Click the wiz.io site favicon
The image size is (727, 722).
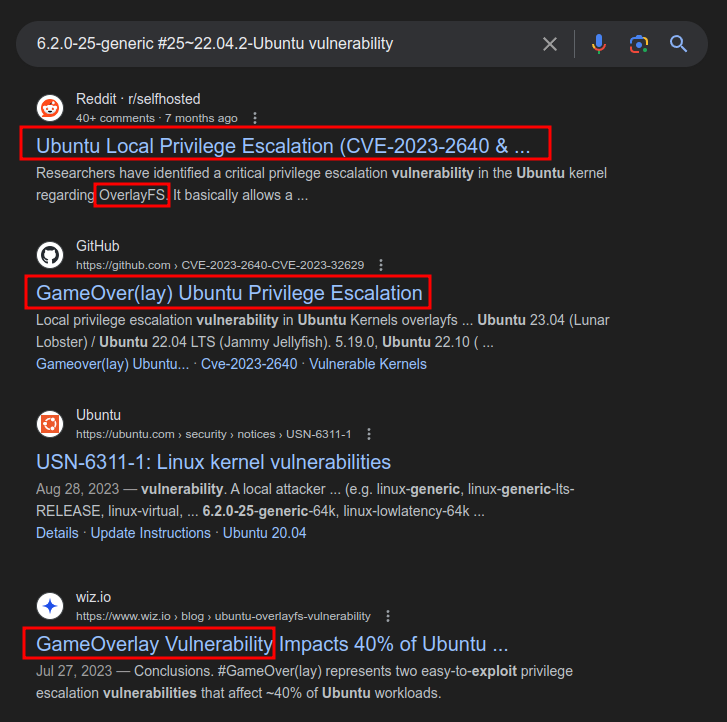click(x=50, y=606)
